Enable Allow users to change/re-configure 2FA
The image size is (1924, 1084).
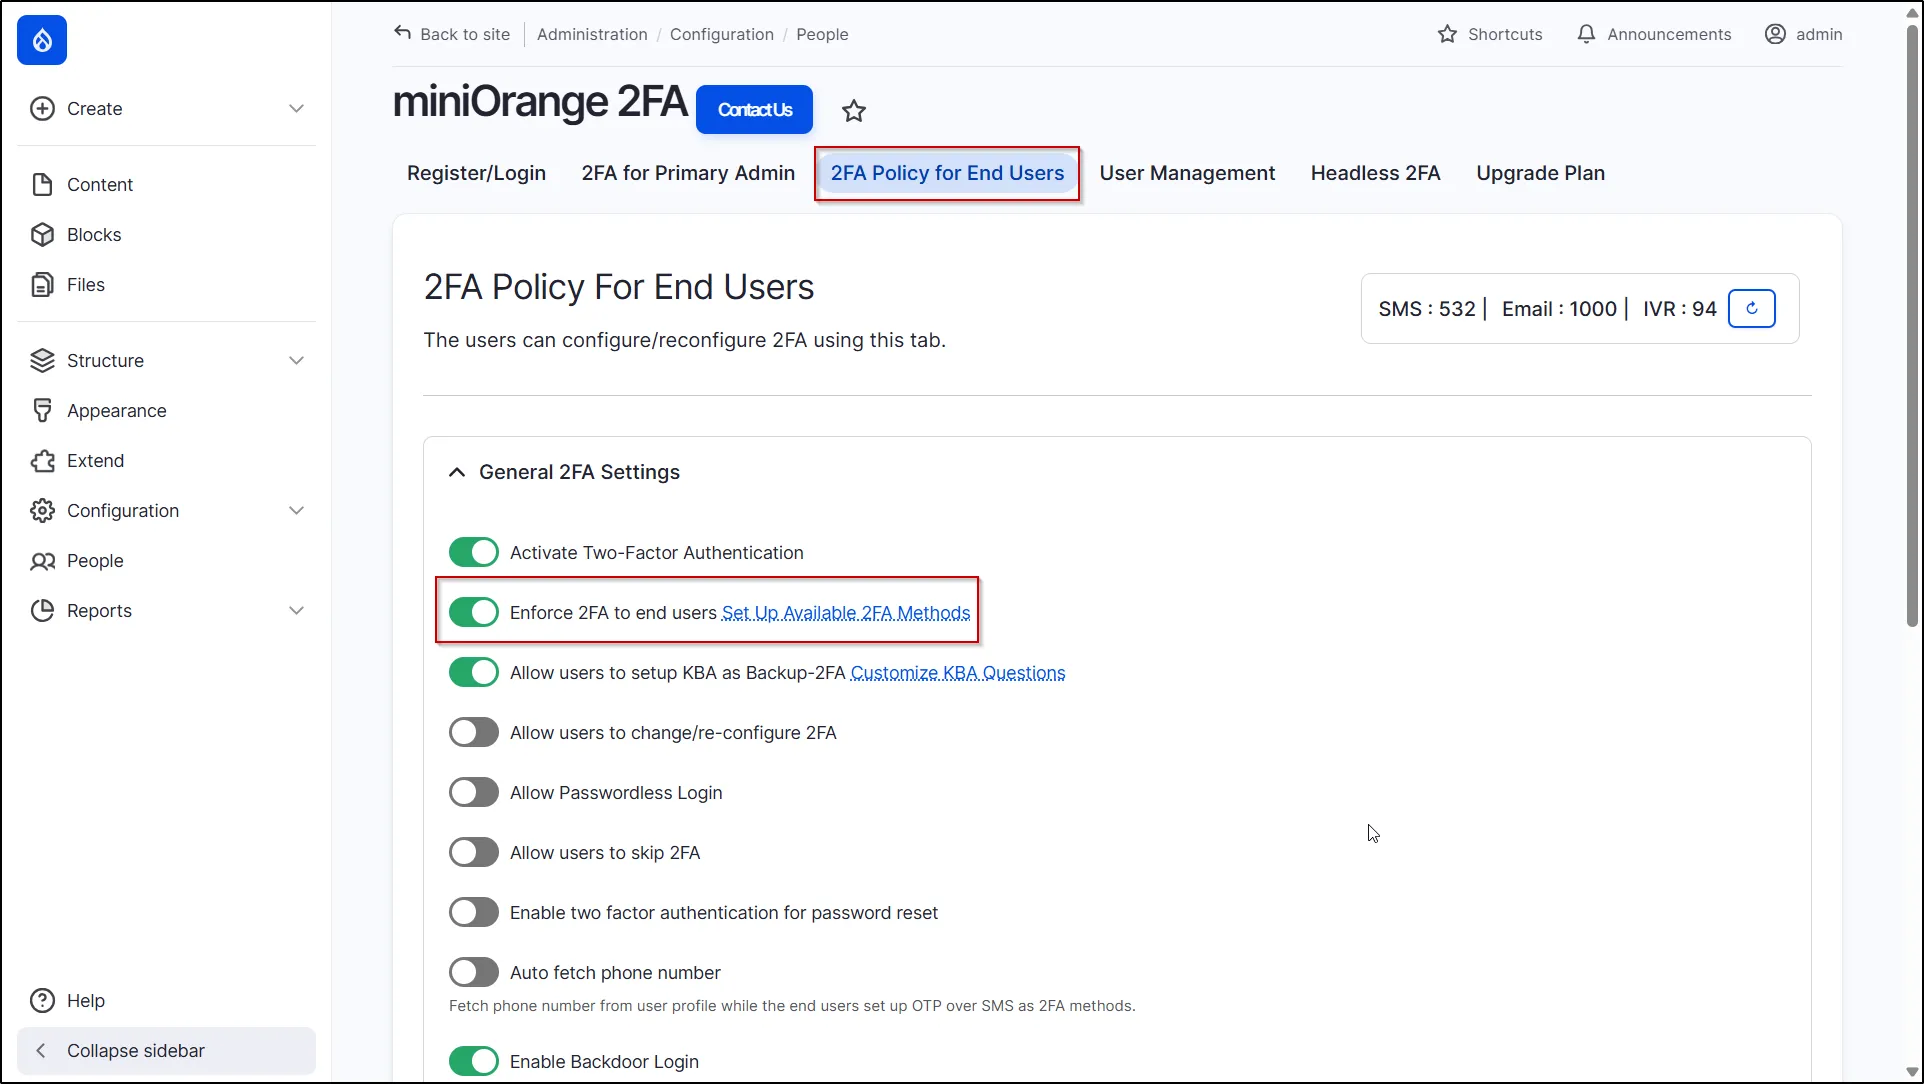coord(473,733)
